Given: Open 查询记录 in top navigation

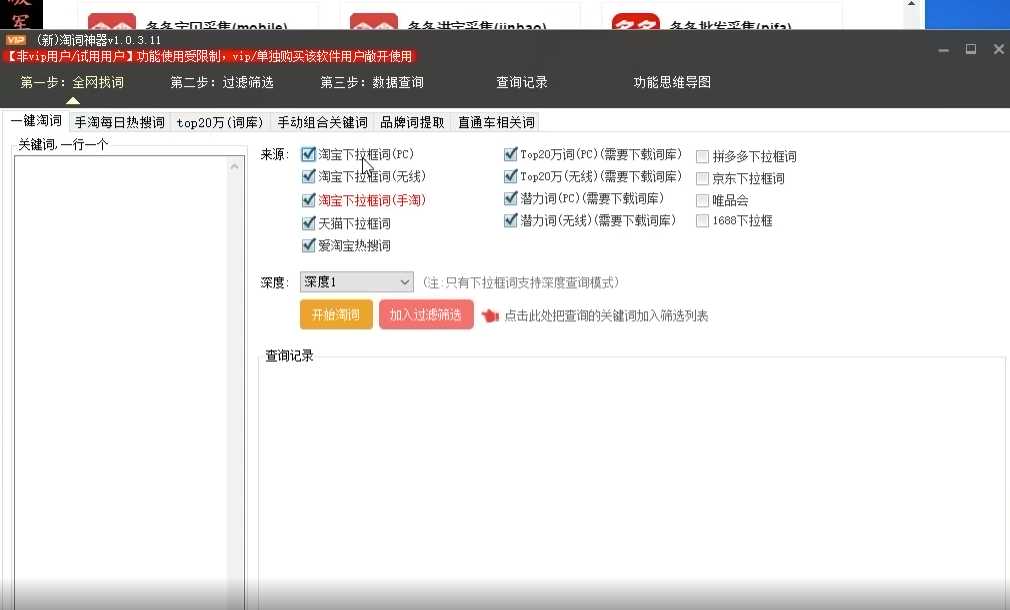Looking at the screenshot, I should (522, 82).
